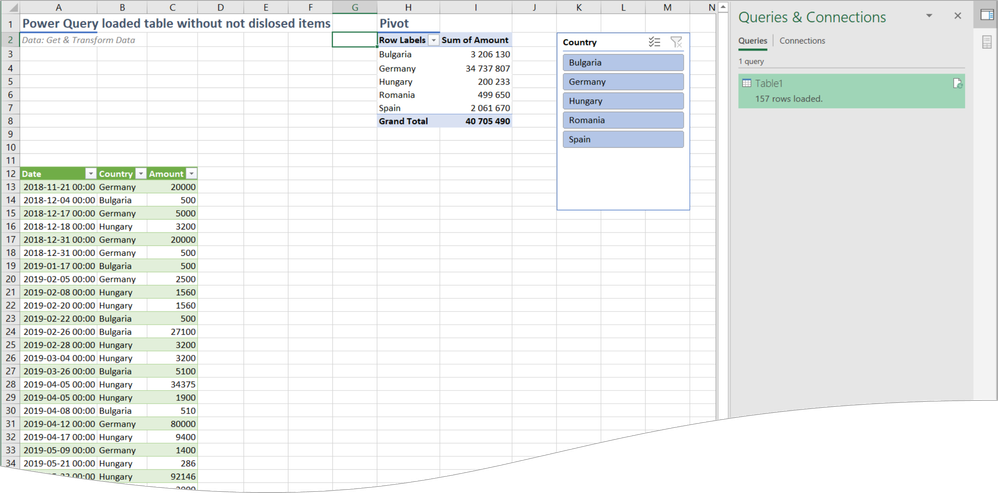Select the Table1 query entry

(852, 91)
